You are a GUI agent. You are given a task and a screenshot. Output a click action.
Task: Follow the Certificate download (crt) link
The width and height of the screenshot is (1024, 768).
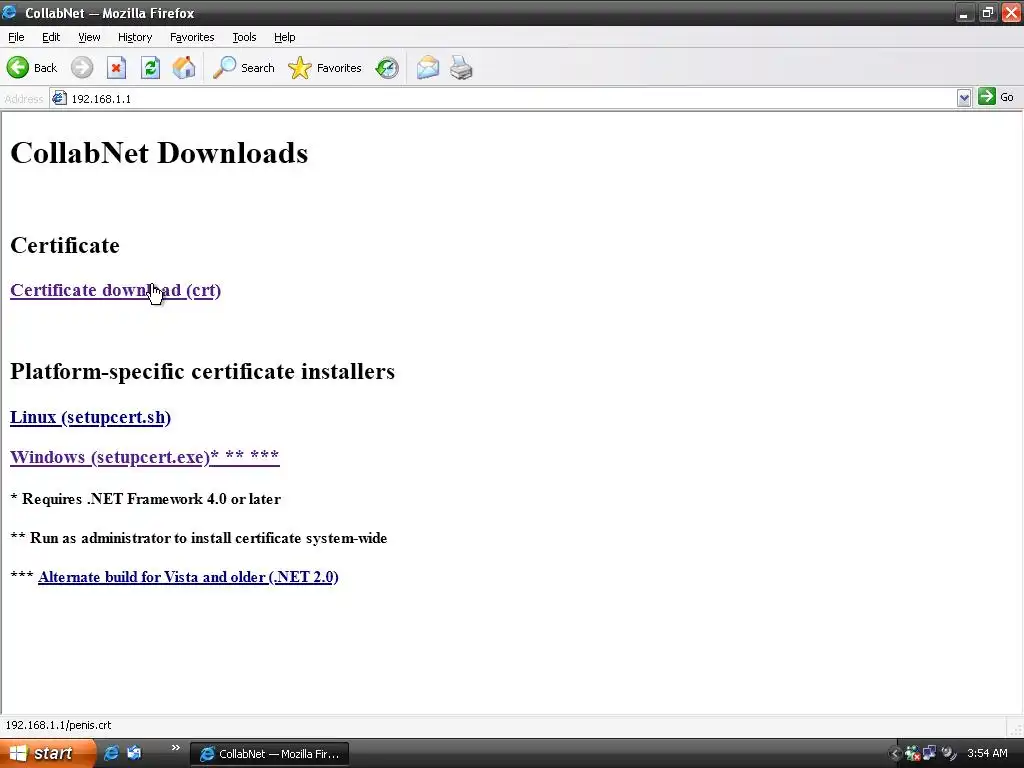(116, 290)
